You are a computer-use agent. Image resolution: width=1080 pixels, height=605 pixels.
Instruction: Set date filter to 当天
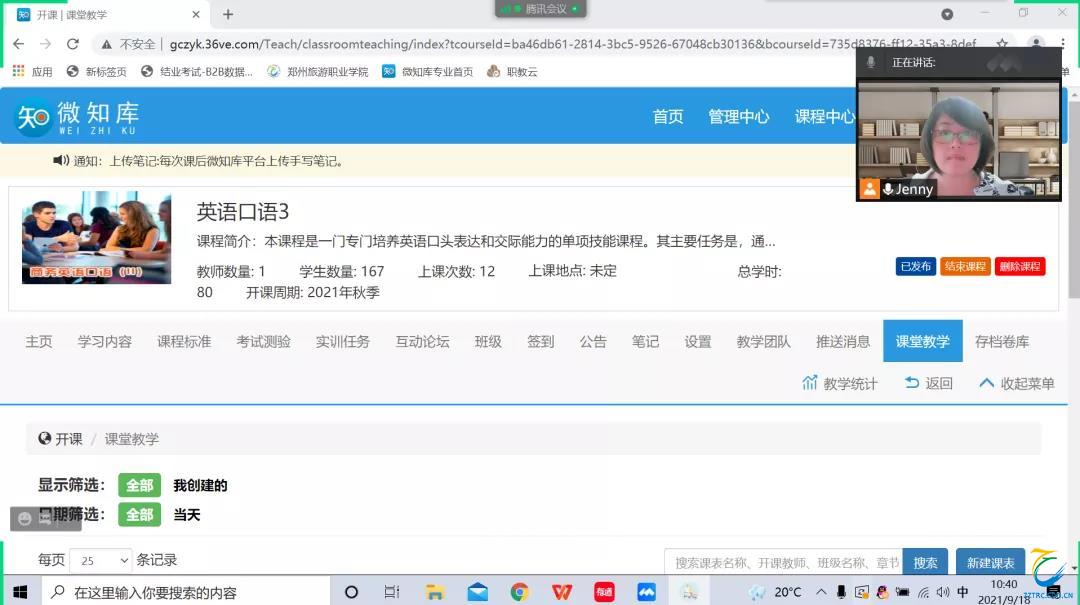187,514
